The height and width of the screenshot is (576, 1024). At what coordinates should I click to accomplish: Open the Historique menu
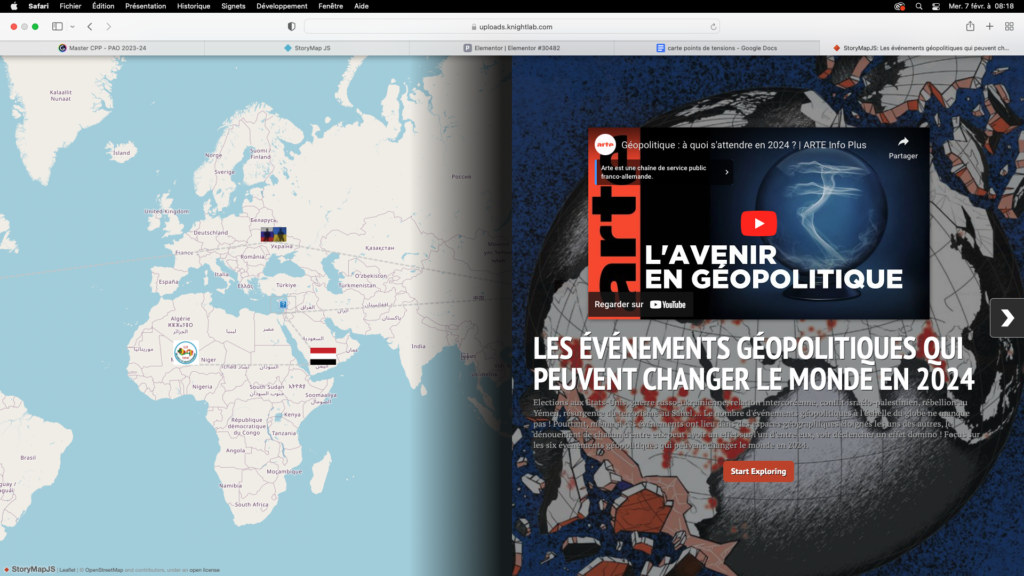[193, 6]
